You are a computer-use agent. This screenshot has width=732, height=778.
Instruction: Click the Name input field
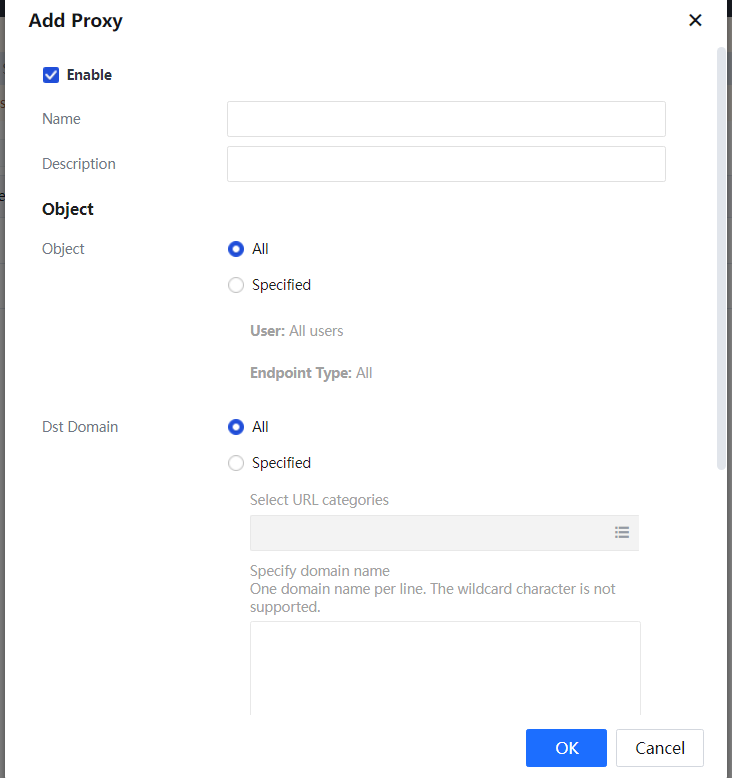(x=446, y=119)
